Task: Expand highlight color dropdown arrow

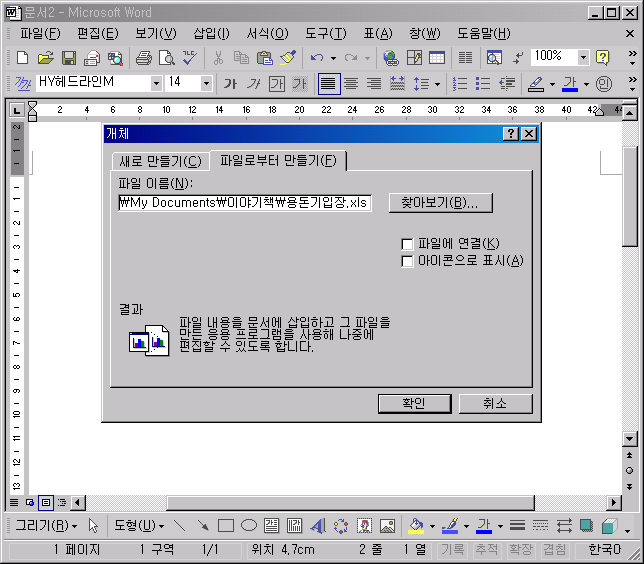Action: (552, 84)
